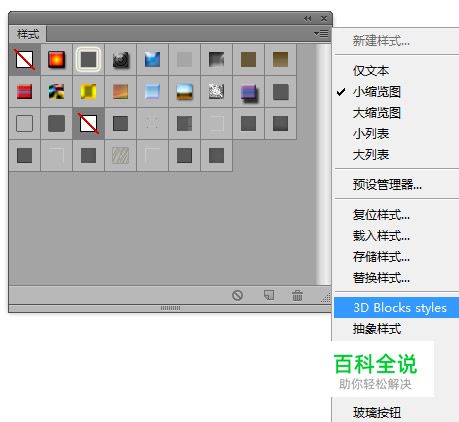Click the panel bottom resize grip handle

click(170, 308)
